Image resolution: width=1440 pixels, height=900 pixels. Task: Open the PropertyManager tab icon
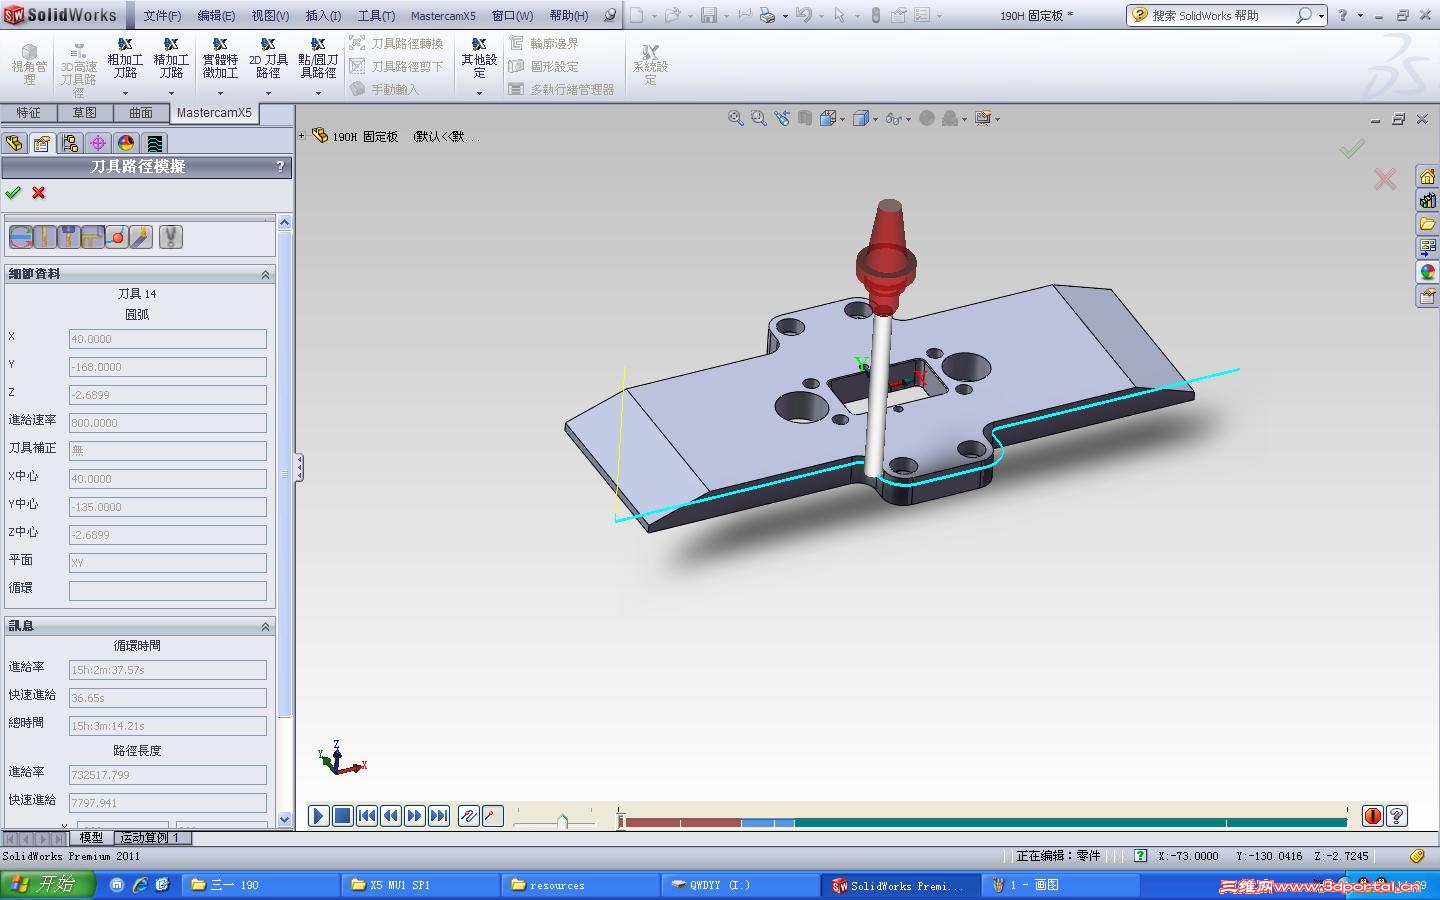[42, 143]
